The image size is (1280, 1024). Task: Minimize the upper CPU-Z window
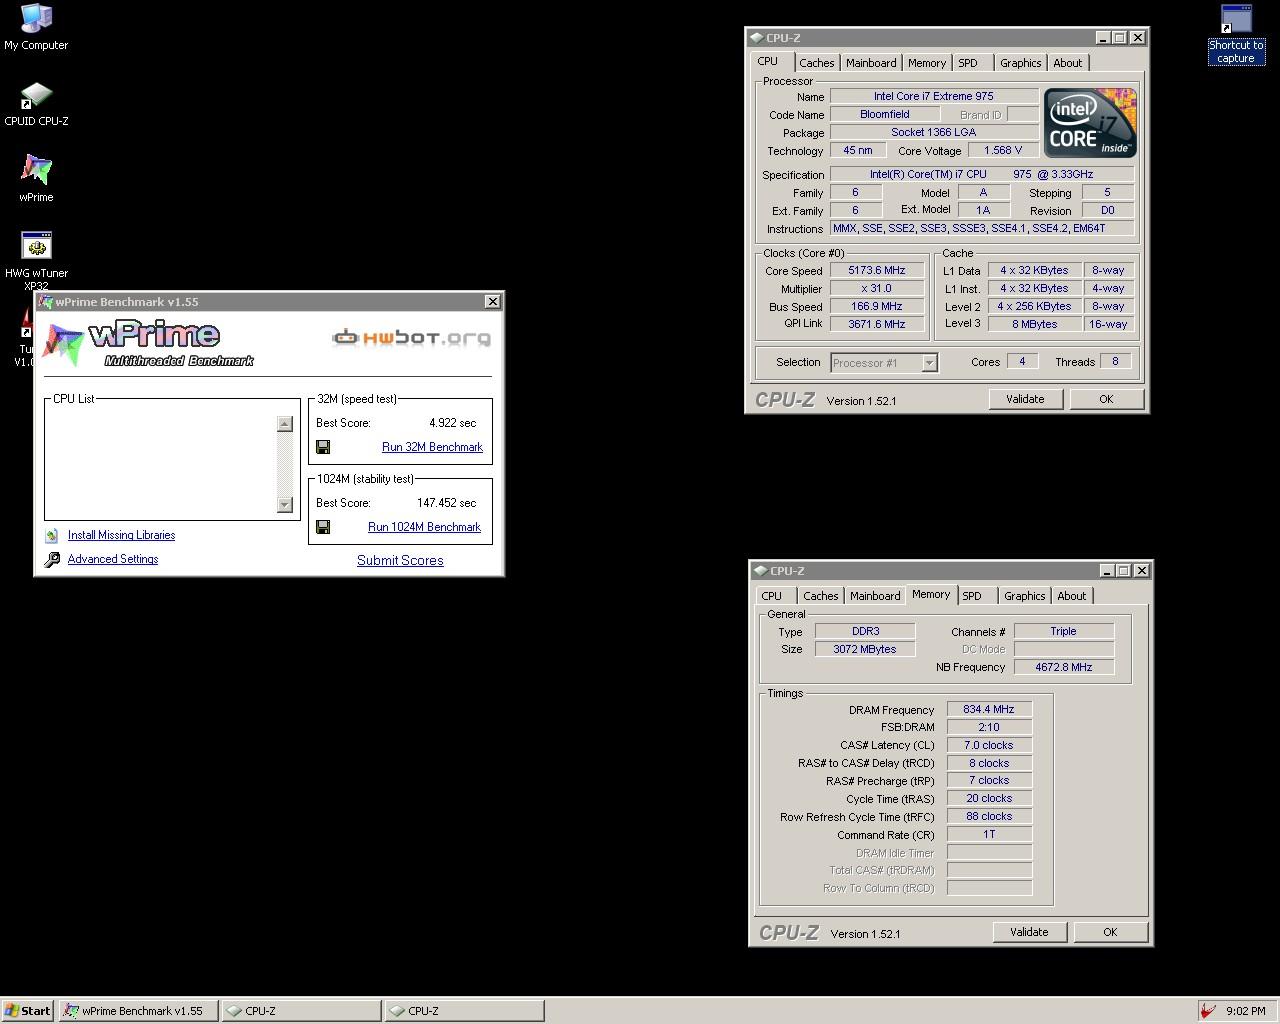pyautogui.click(x=1102, y=38)
